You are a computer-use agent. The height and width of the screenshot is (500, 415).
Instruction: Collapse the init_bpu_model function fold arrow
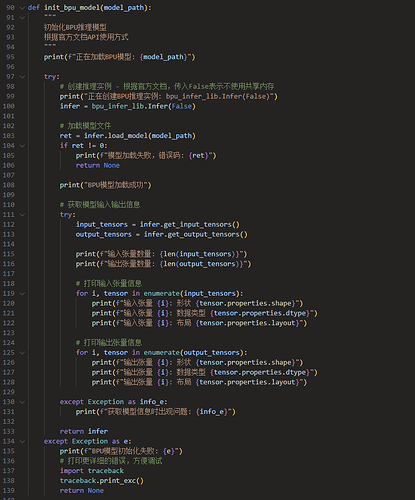pyautogui.click(x=22, y=8)
